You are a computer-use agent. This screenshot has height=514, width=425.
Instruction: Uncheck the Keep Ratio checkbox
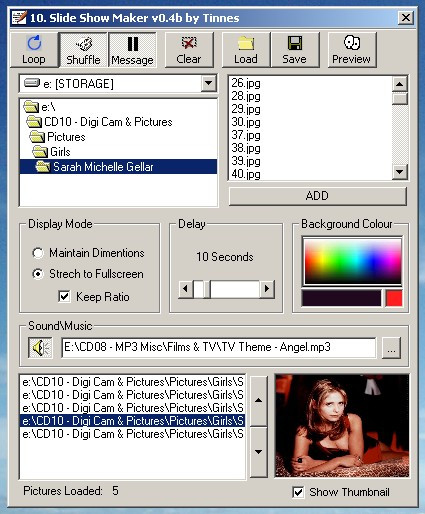tap(64, 296)
